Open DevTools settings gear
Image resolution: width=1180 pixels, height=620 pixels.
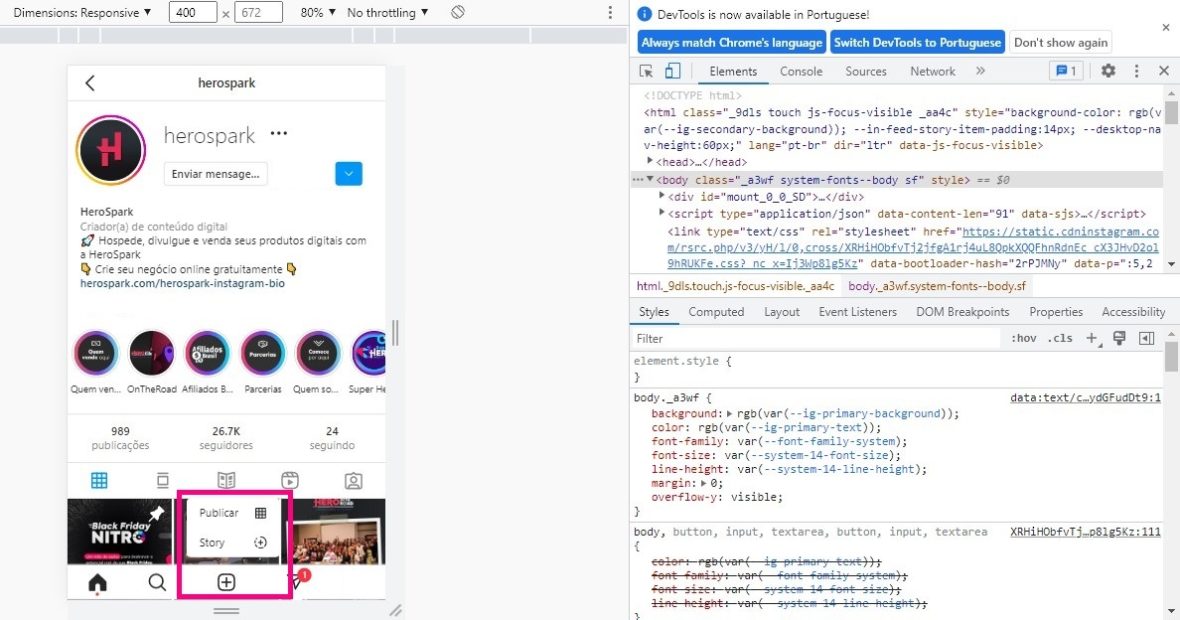[1108, 71]
